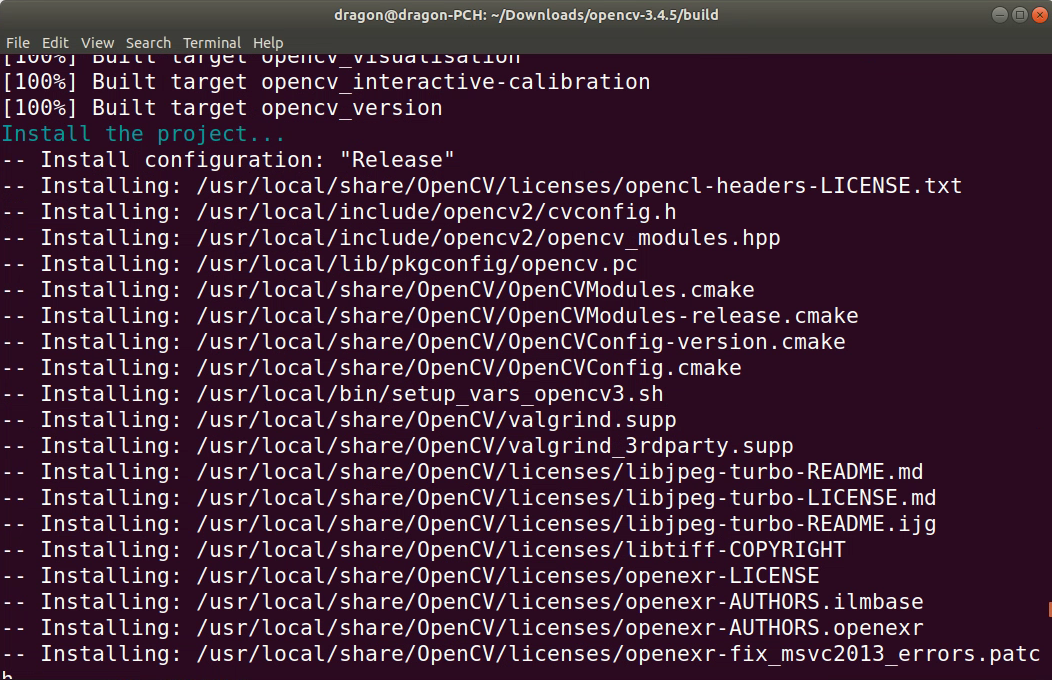This screenshot has width=1052, height=680.
Task: Maximize the terminal window
Action: click(1022, 14)
